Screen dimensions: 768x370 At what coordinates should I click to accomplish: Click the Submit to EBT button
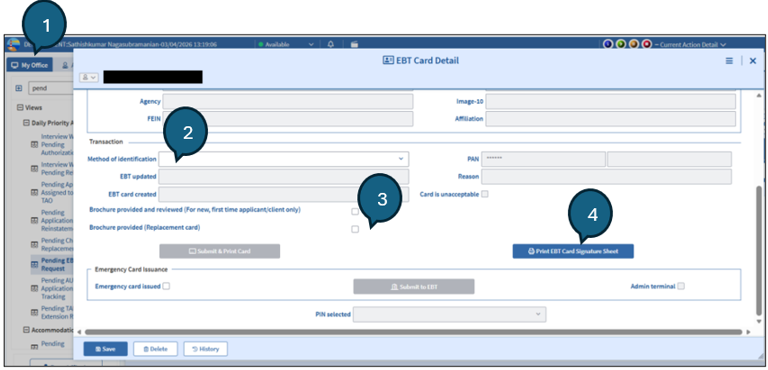coord(414,287)
